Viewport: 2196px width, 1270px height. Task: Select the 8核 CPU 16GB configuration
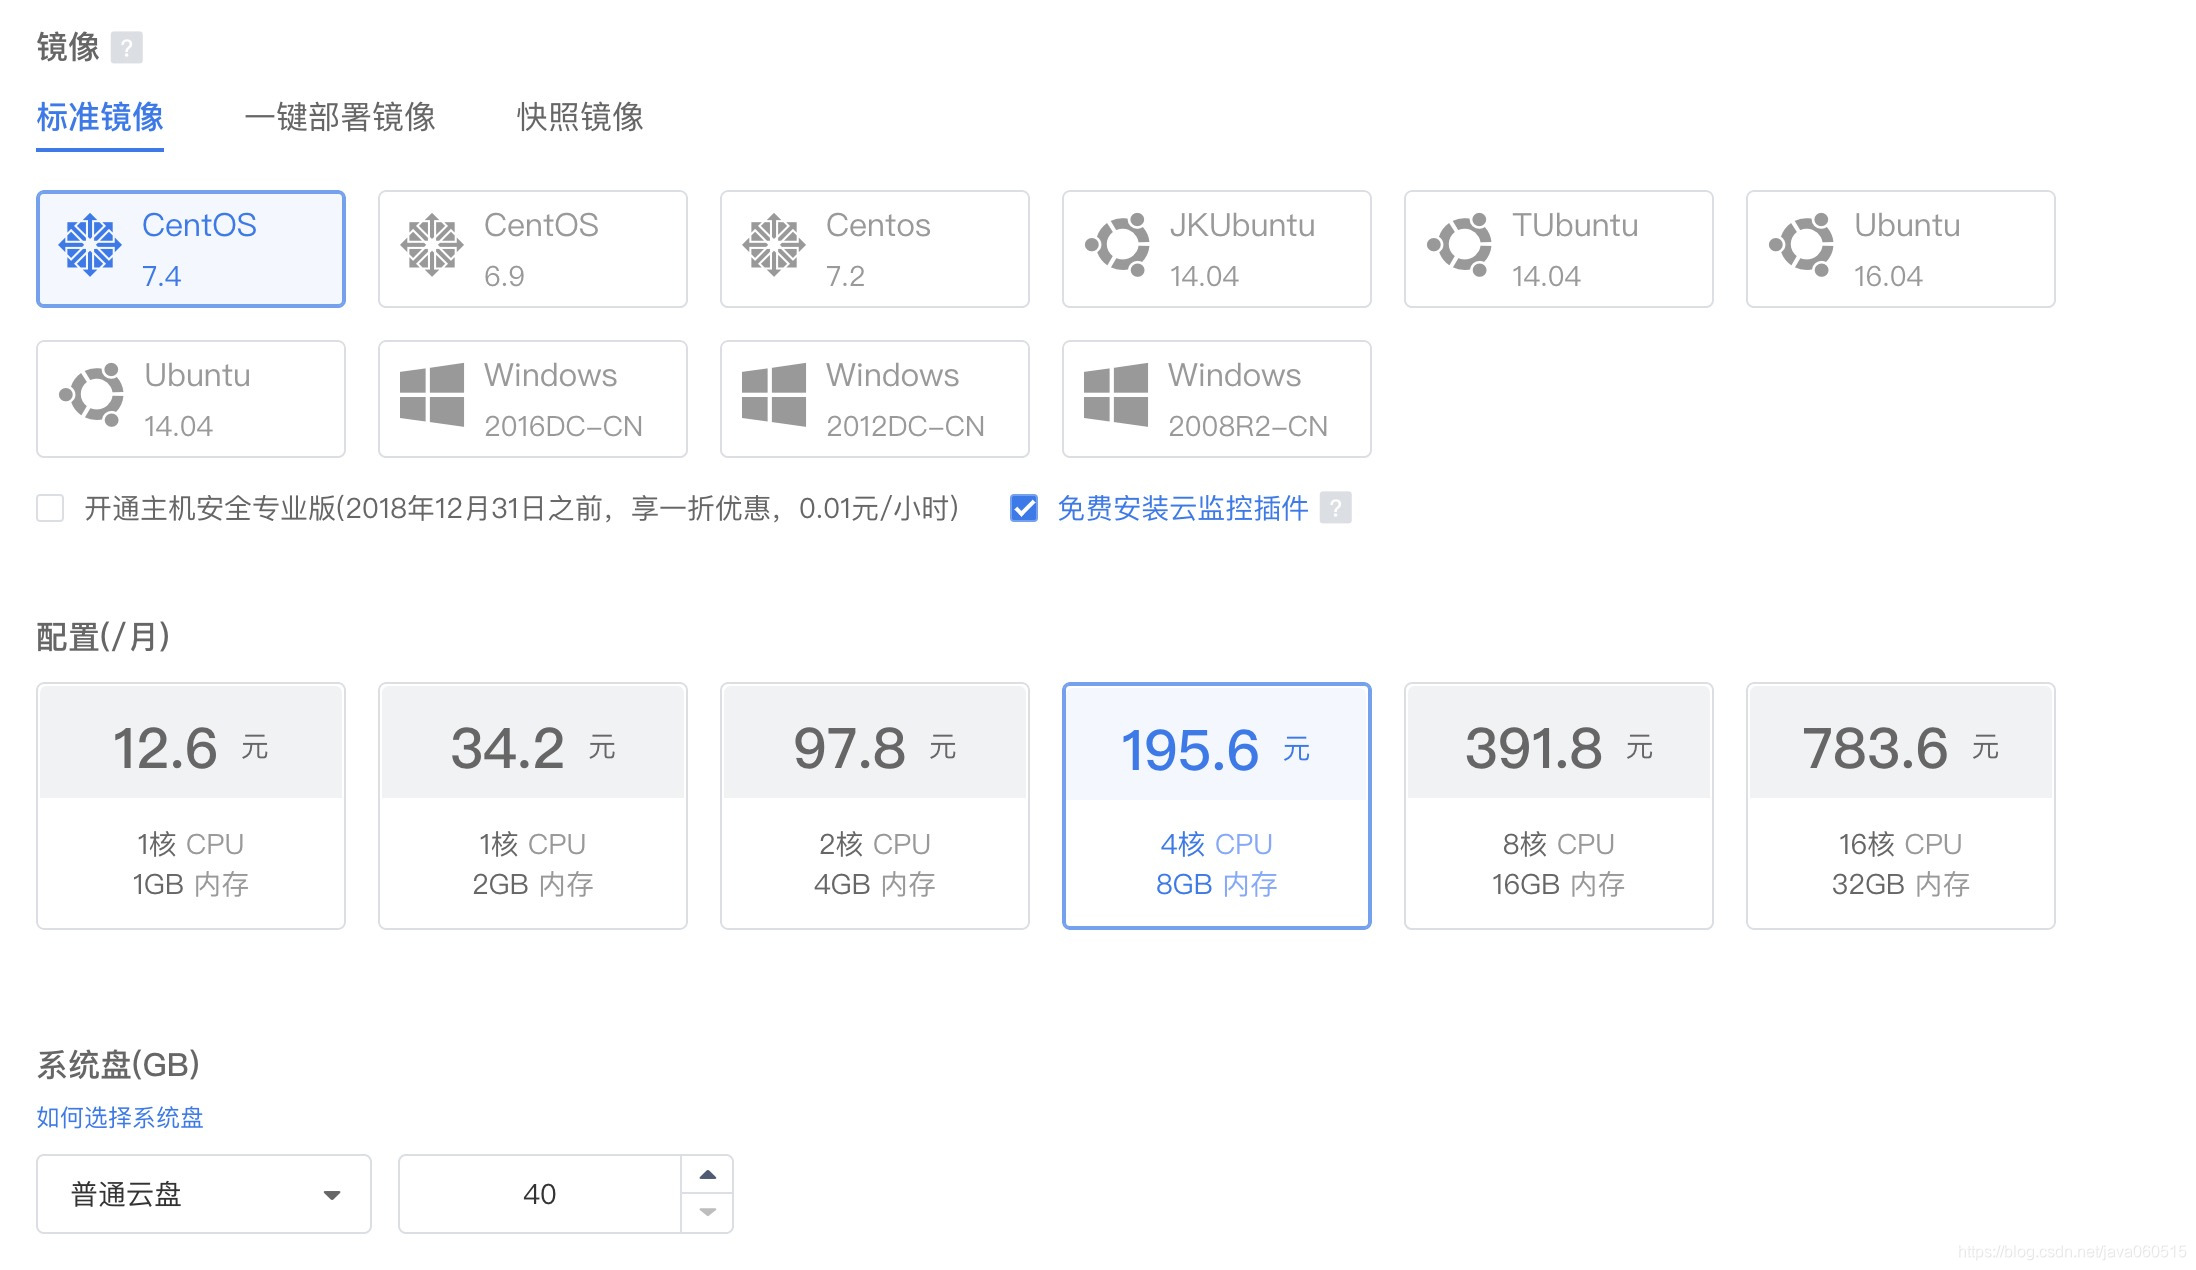(1558, 806)
